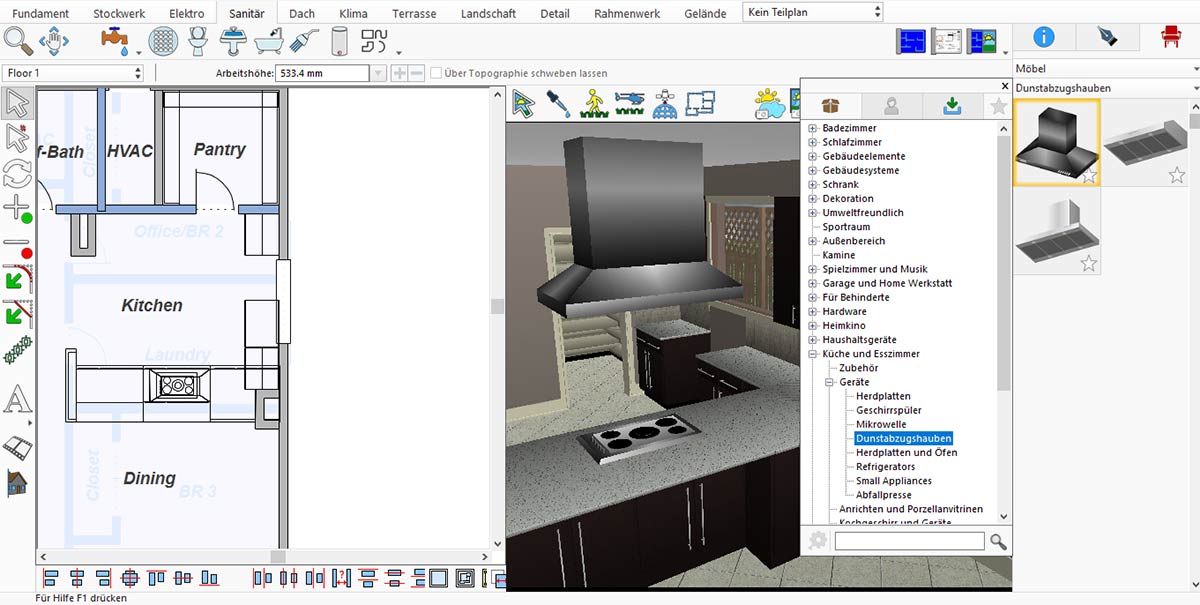Open the dome aerial view tool
Viewport: 1200px width, 605px height.
coord(666,103)
